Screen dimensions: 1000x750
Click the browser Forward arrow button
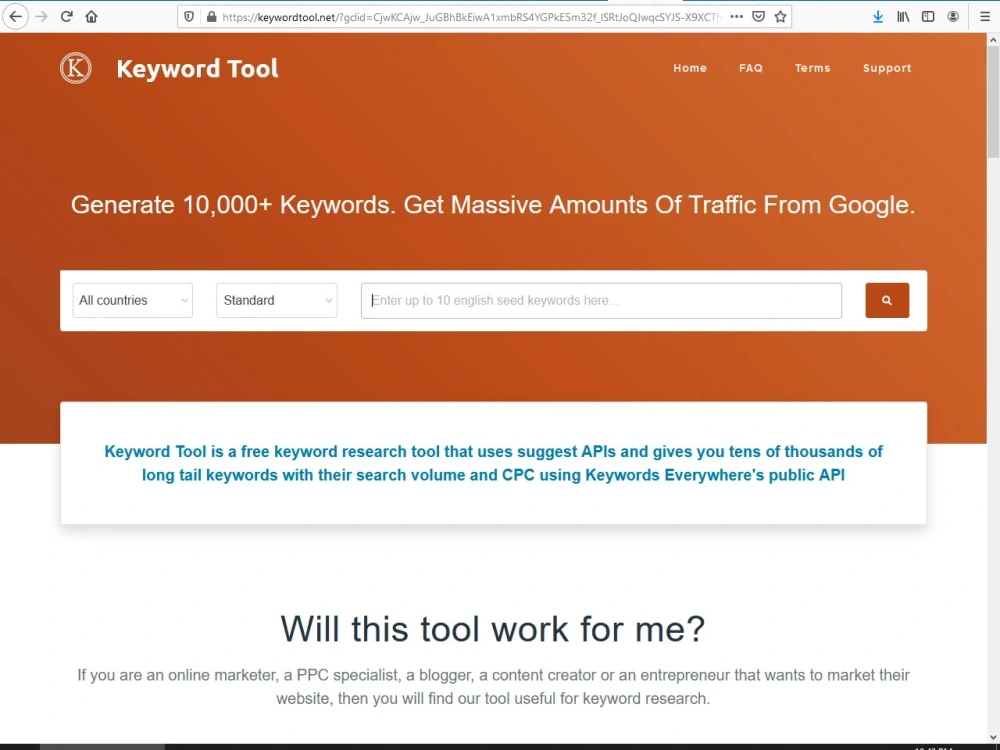[41, 17]
